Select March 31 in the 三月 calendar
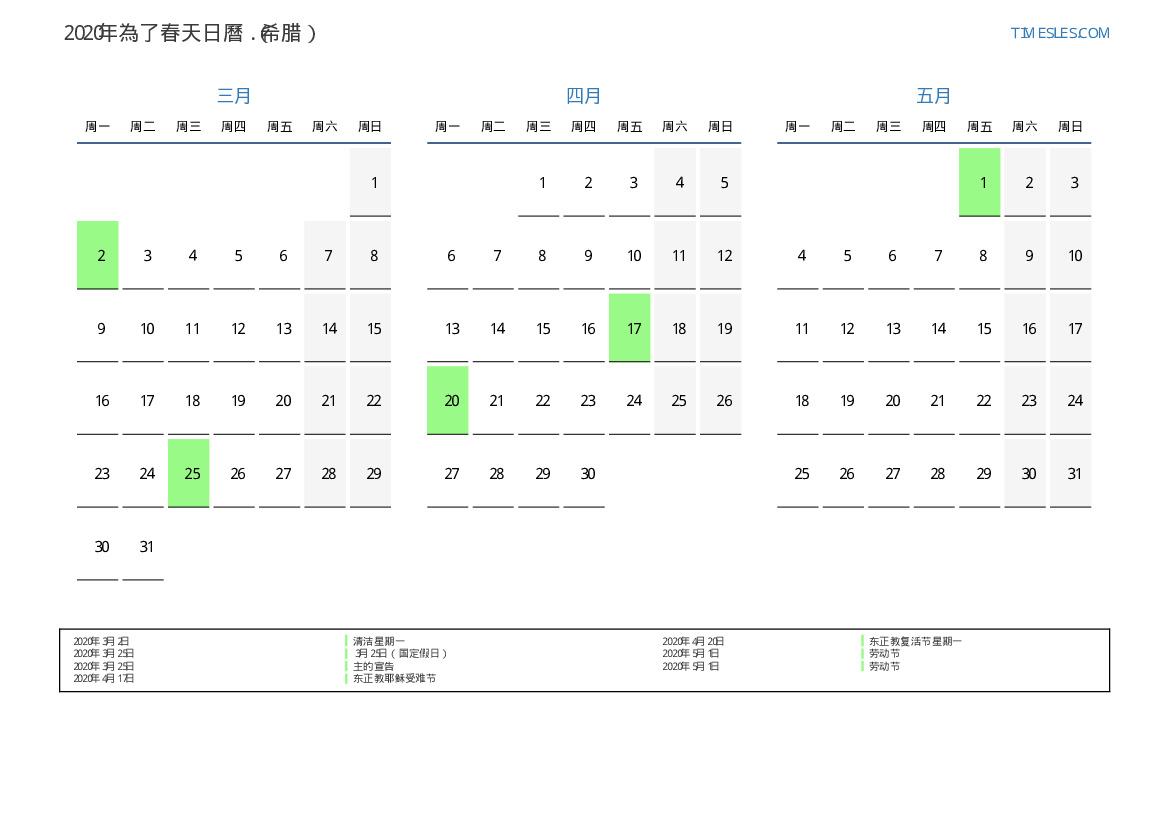 pyautogui.click(x=143, y=547)
